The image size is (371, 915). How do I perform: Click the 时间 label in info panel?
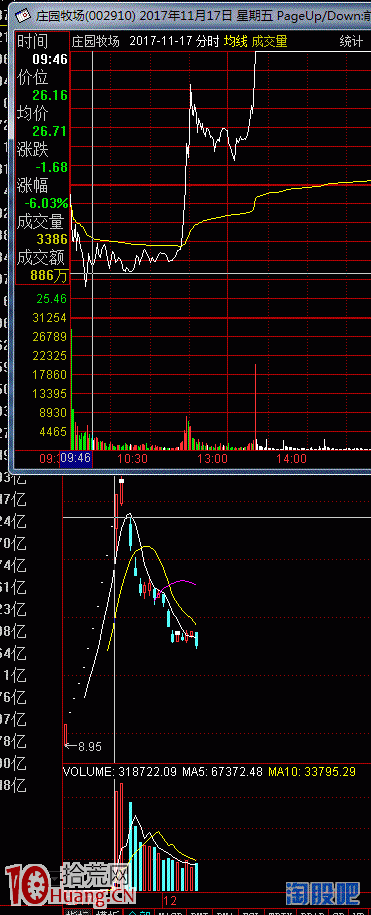point(33,41)
